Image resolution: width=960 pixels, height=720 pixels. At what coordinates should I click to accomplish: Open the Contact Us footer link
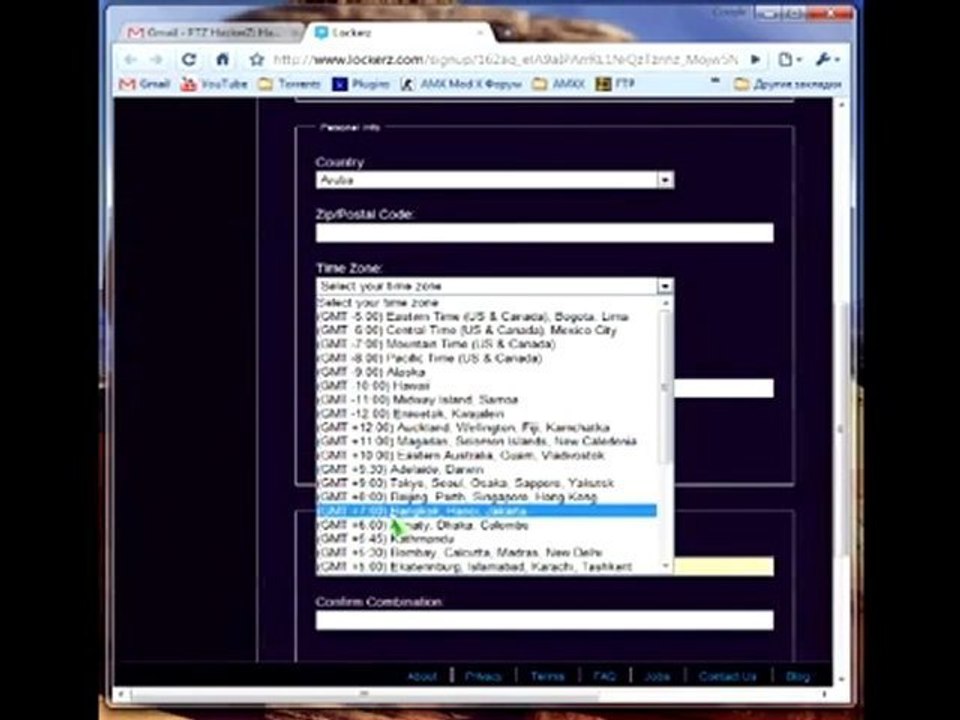tap(727, 677)
